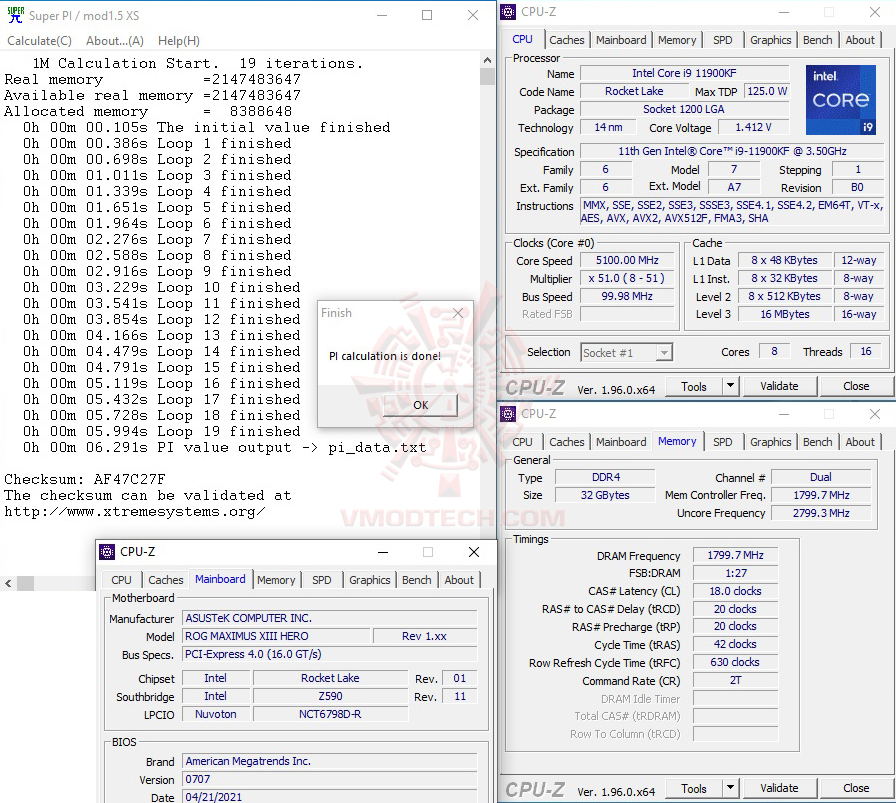Screen dimensions: 896x803
Task: Switch to Caches tab in Memory CPU-Z window
Action: click(566, 442)
